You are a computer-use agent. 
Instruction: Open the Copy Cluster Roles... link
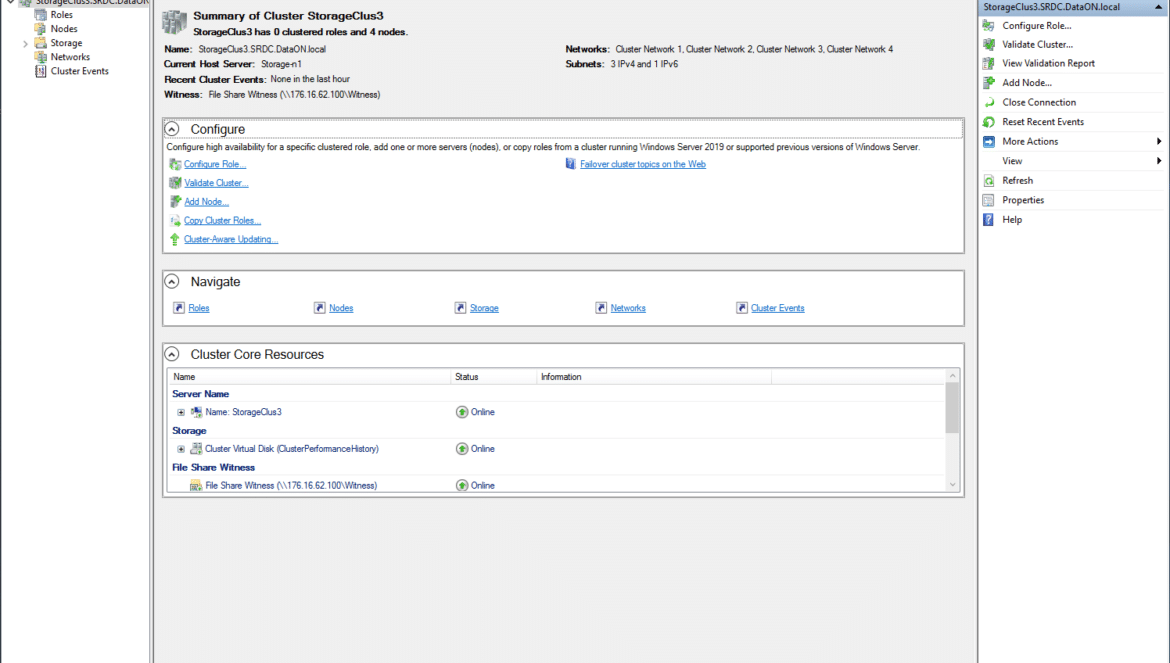pos(222,221)
